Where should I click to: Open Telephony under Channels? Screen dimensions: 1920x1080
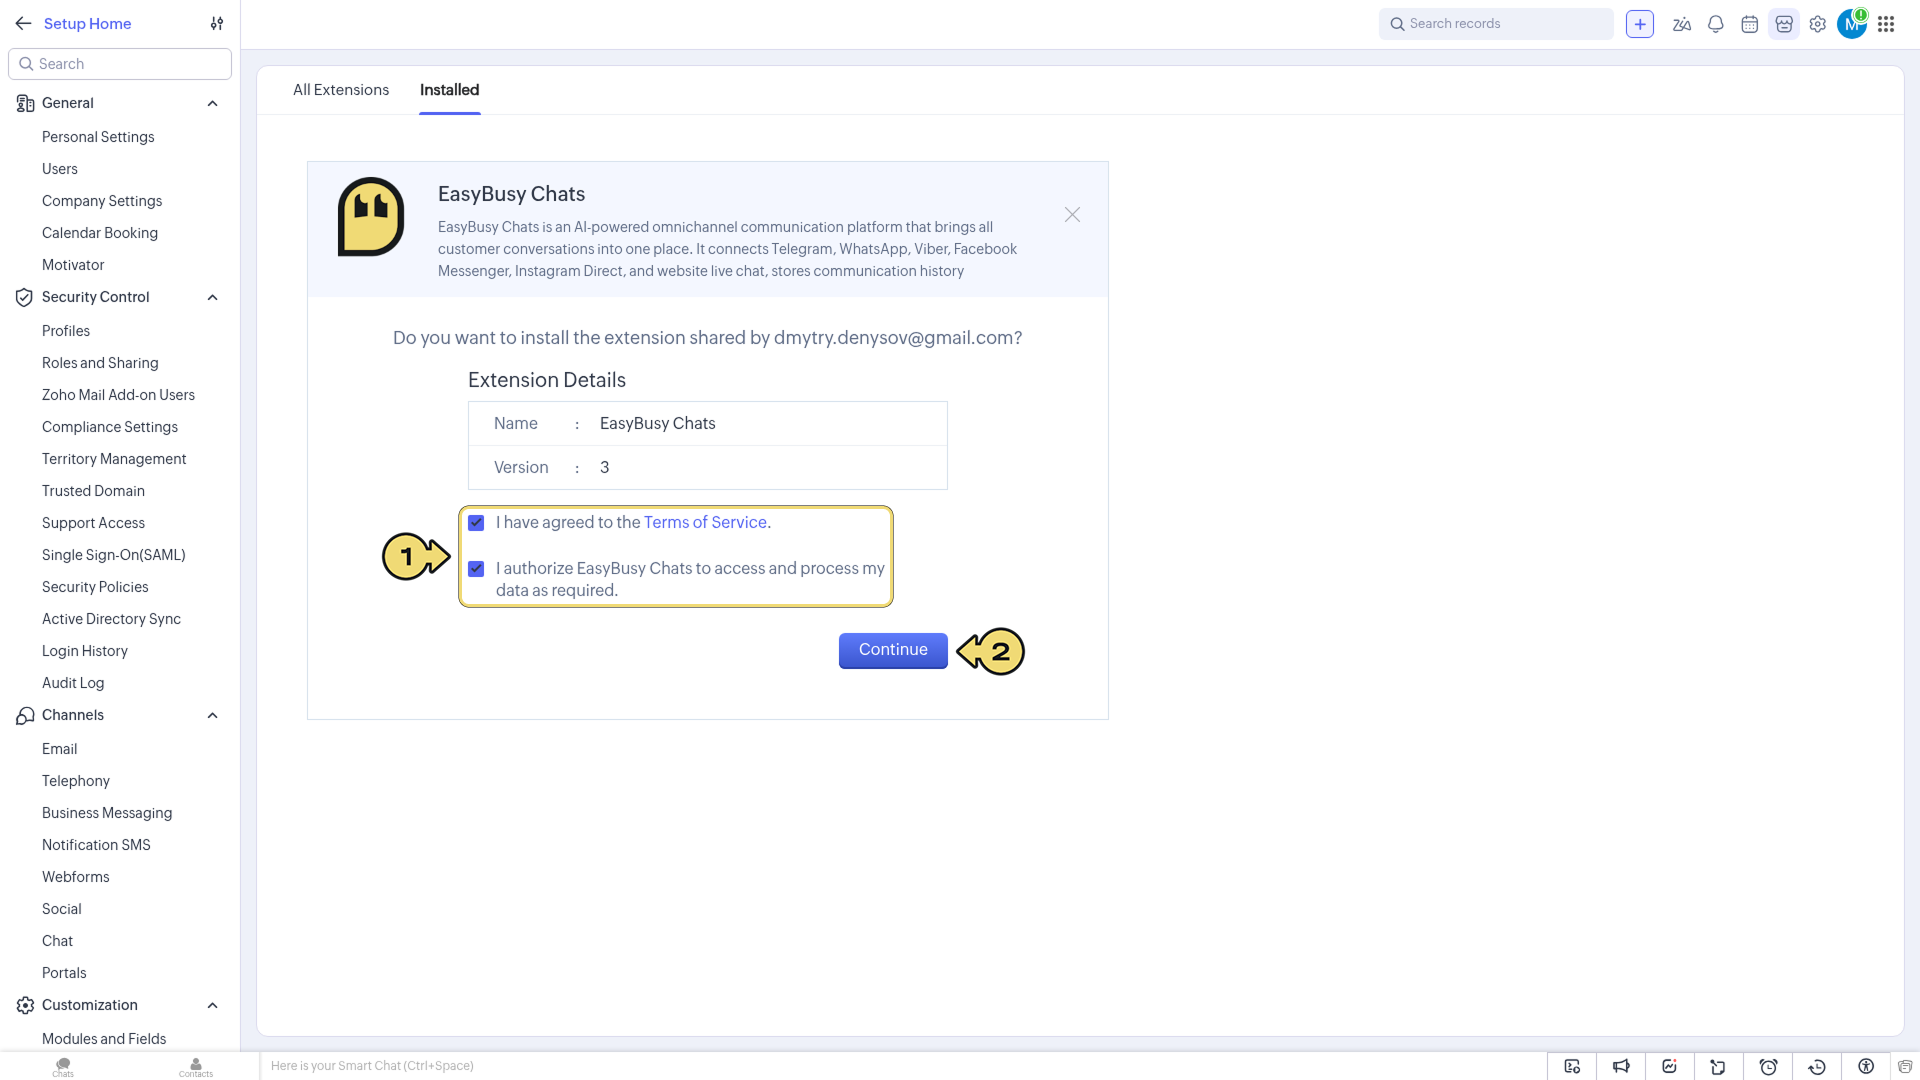point(76,781)
